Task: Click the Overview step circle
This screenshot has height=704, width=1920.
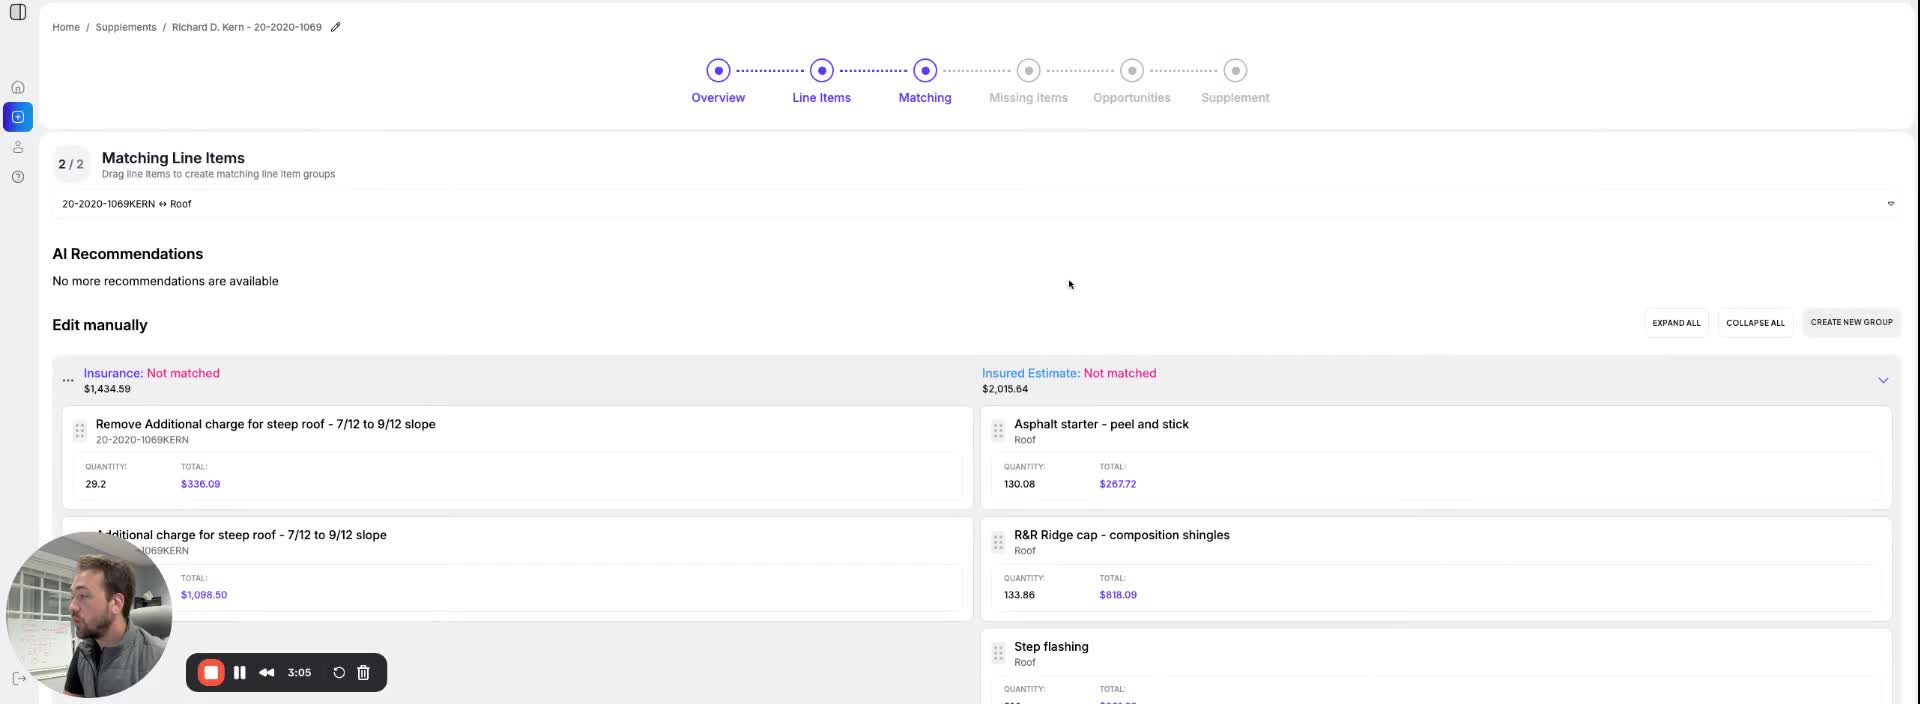Action: pyautogui.click(x=718, y=70)
